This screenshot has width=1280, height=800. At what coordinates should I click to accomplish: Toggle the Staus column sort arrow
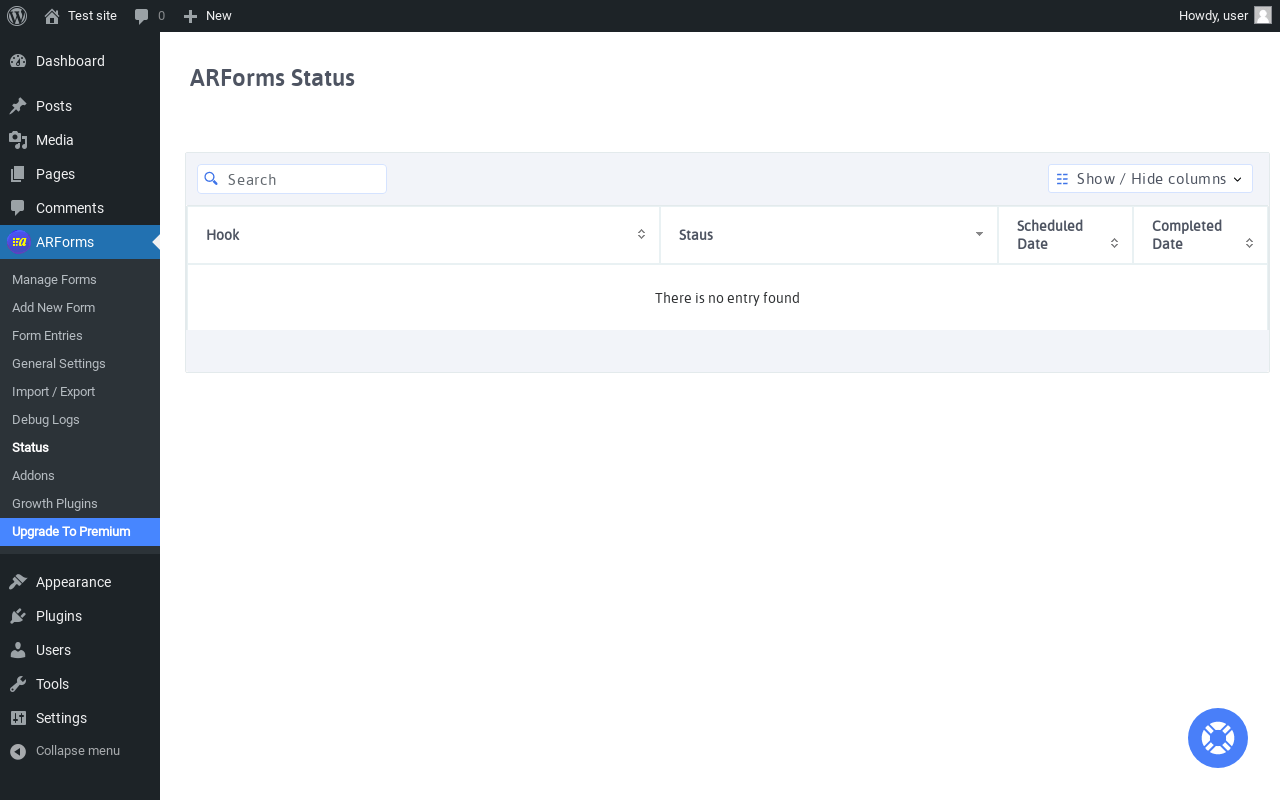[x=979, y=234]
